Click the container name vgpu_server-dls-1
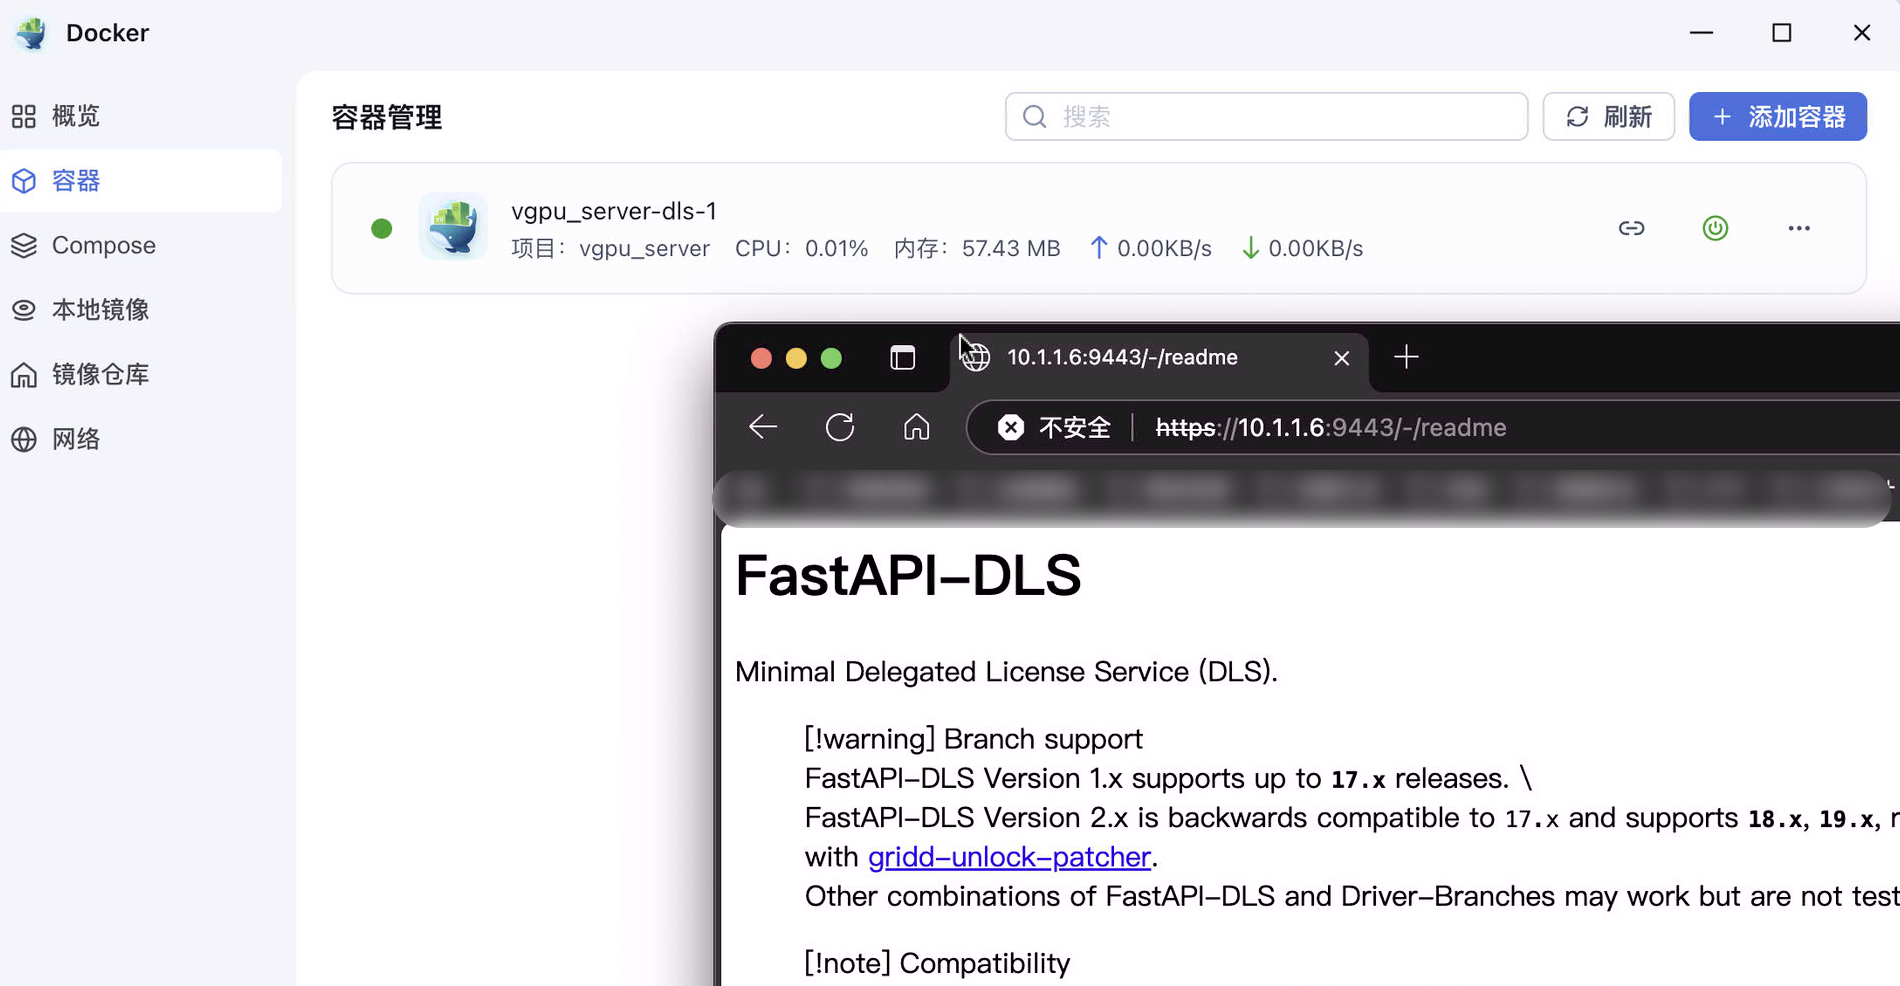The image size is (1900, 986). 614,211
